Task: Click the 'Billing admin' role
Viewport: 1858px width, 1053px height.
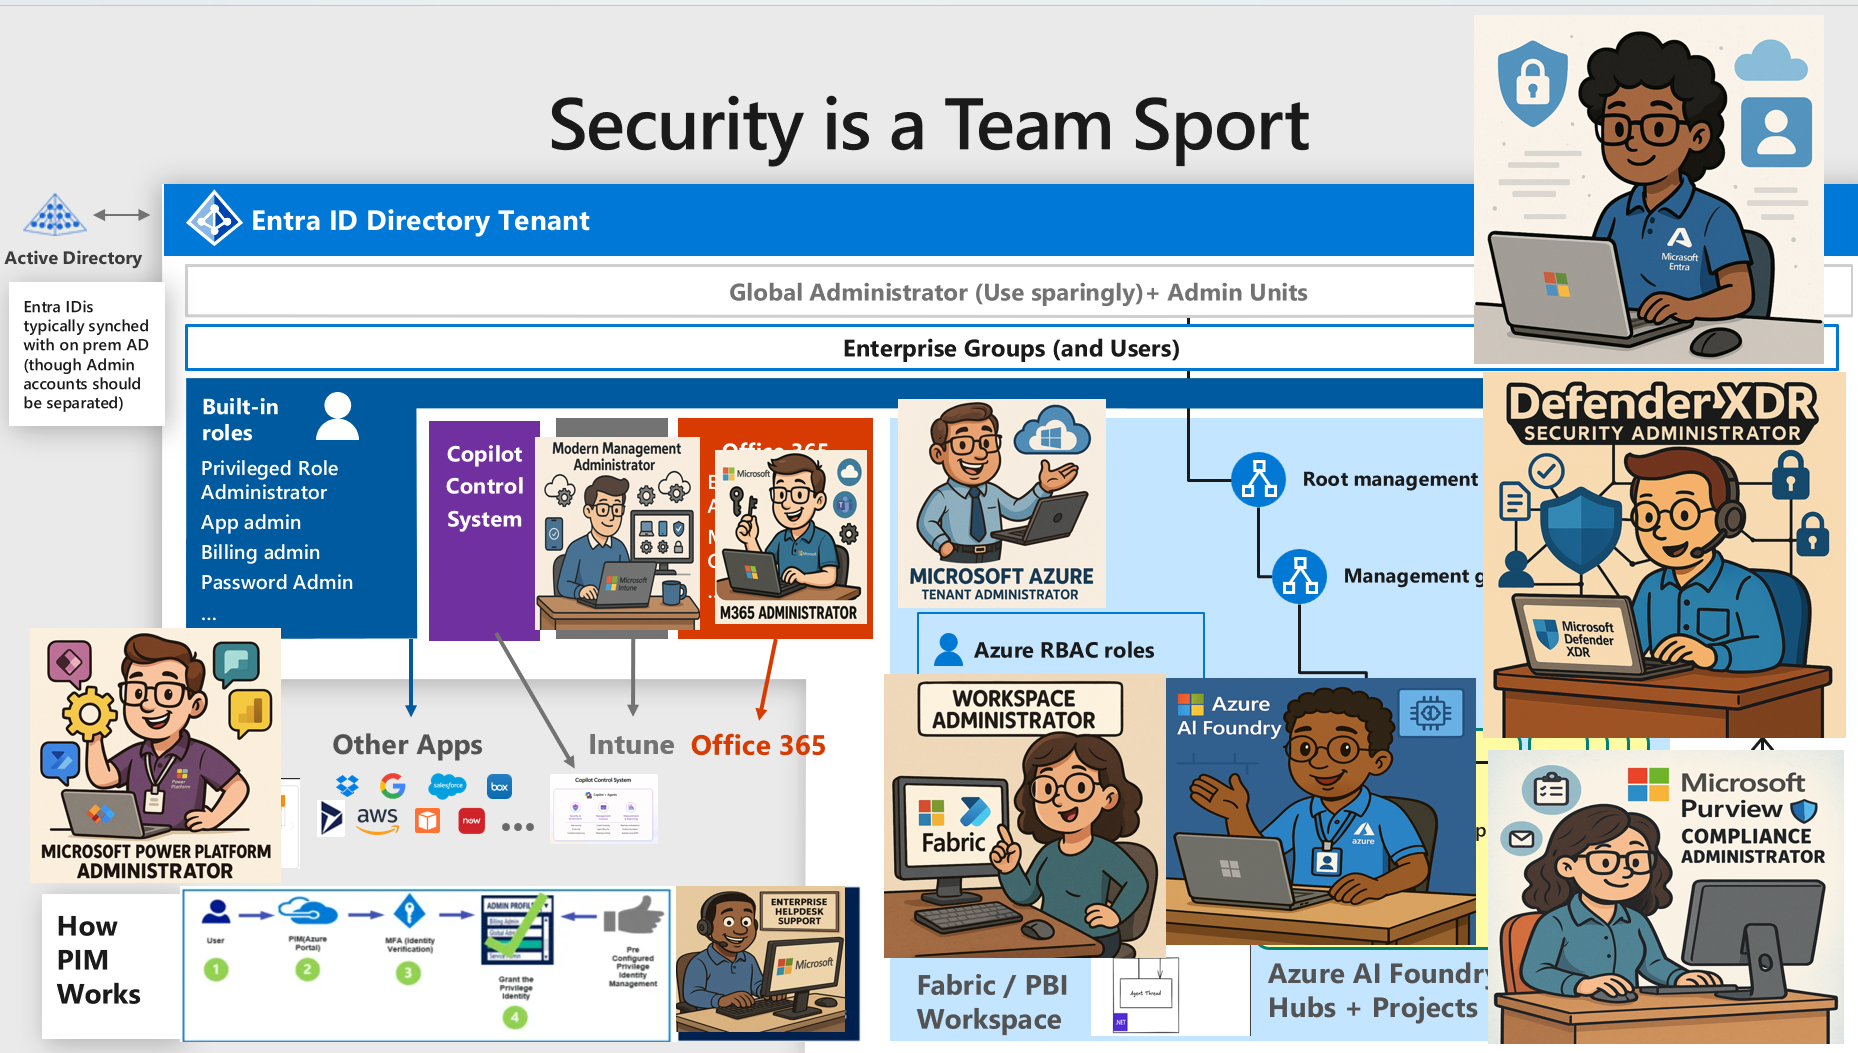Action: click(x=260, y=552)
